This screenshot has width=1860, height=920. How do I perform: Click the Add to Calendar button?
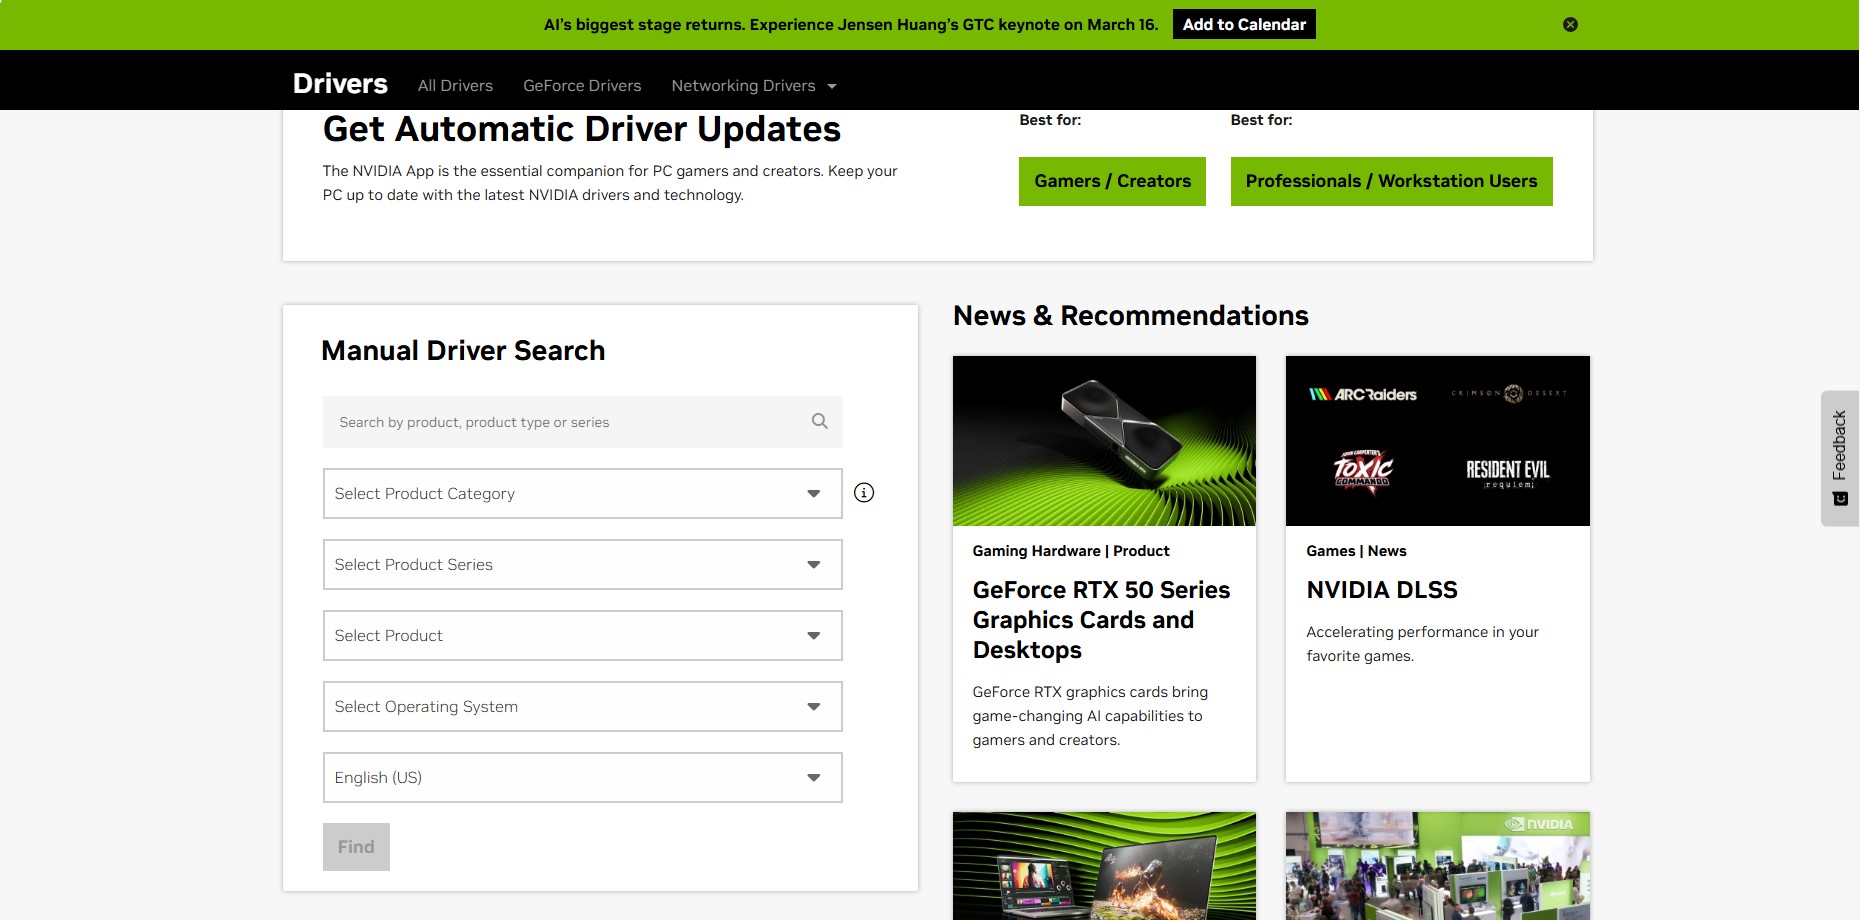coord(1244,24)
